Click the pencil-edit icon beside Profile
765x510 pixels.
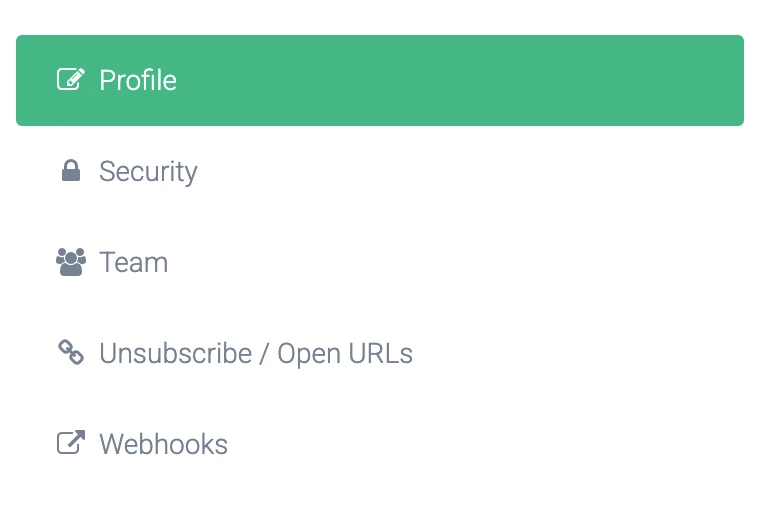(70, 80)
